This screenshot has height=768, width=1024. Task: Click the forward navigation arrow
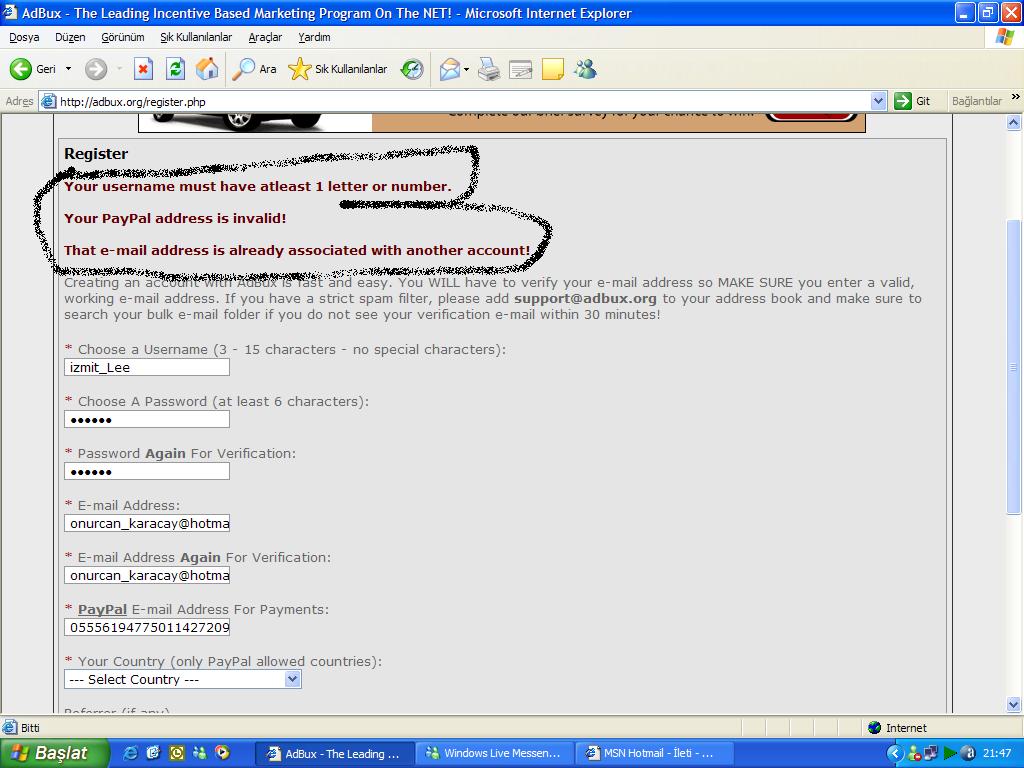pyautogui.click(x=96, y=69)
